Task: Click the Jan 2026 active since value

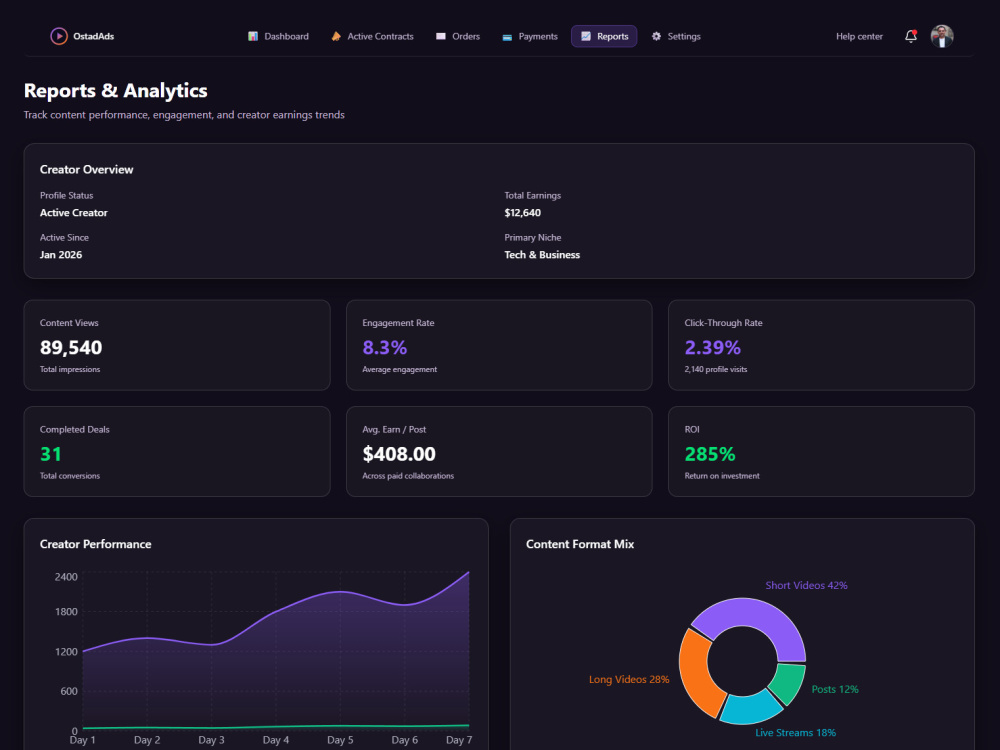Action: pyautogui.click(x=61, y=255)
